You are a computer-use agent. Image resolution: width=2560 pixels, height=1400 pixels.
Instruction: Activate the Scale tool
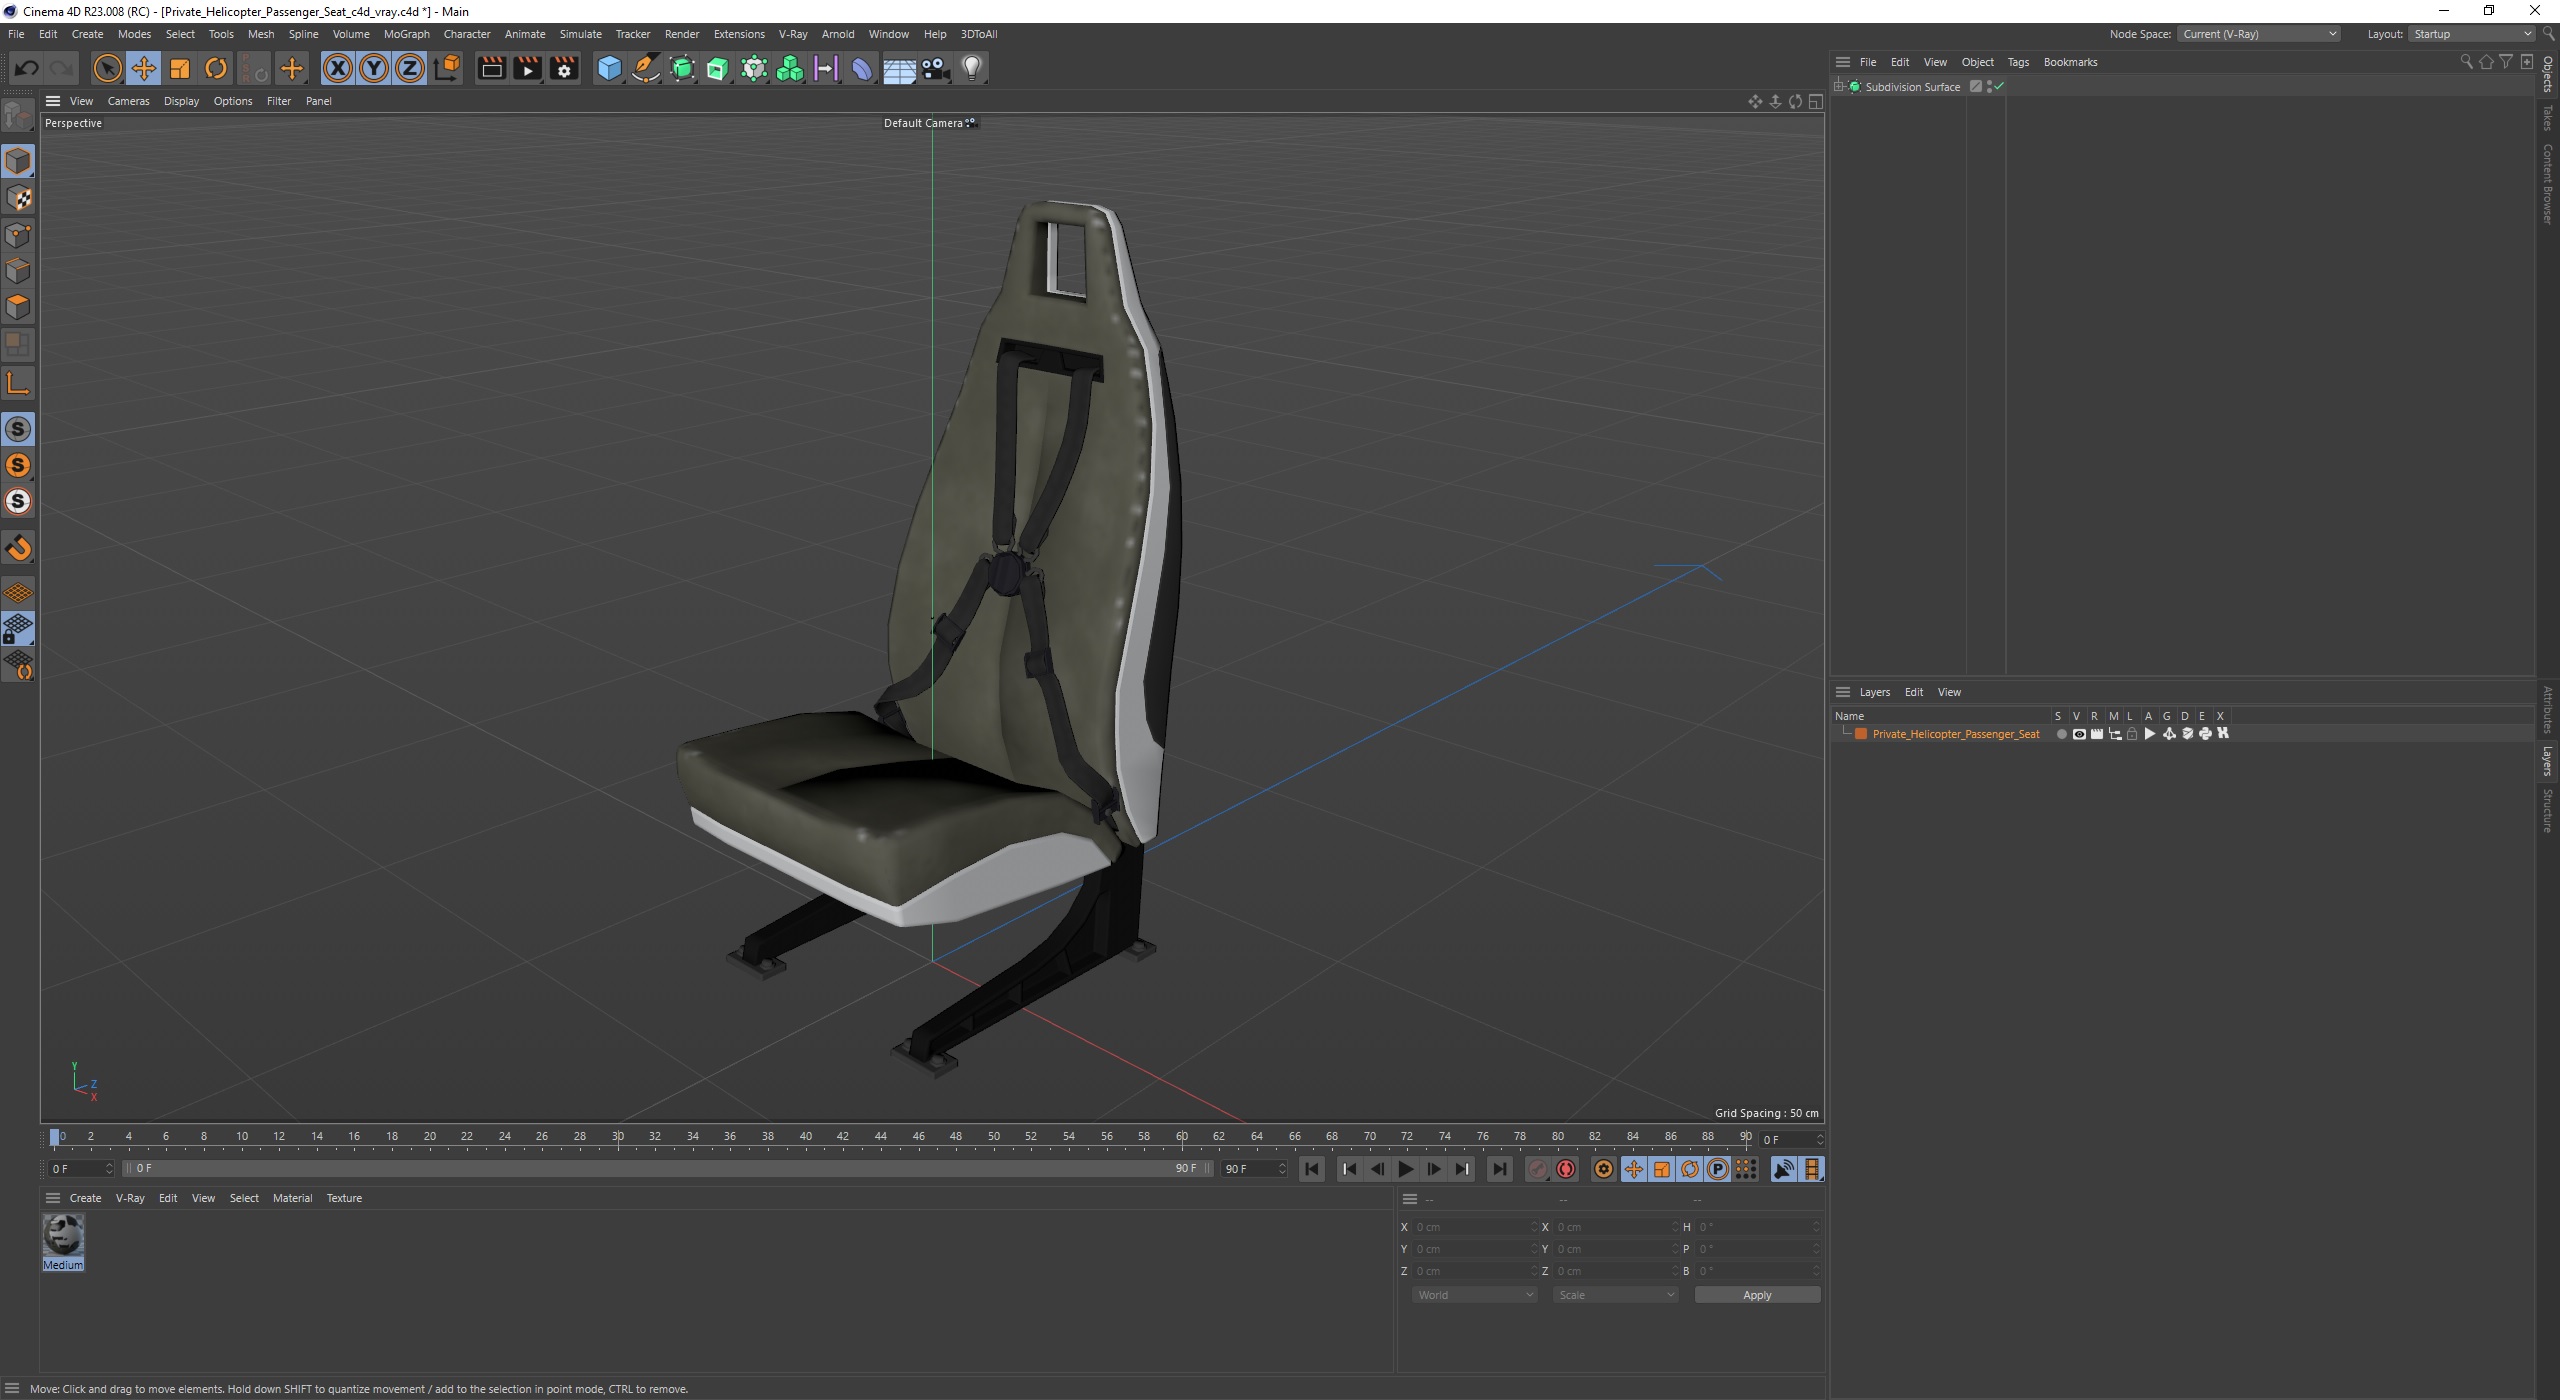coord(179,66)
